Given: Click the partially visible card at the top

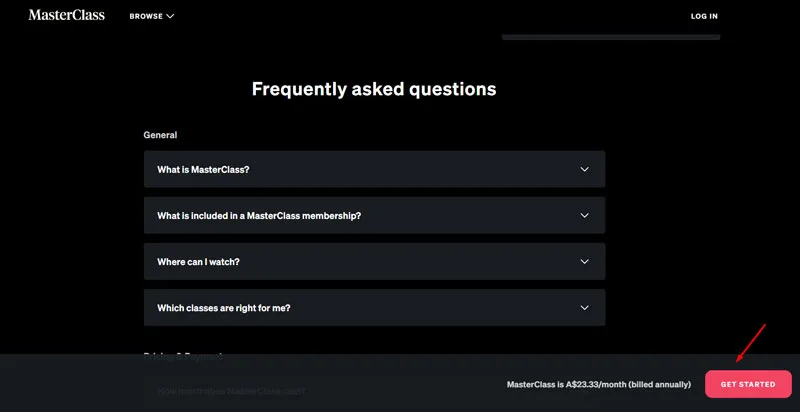Looking at the screenshot, I should (610, 36).
